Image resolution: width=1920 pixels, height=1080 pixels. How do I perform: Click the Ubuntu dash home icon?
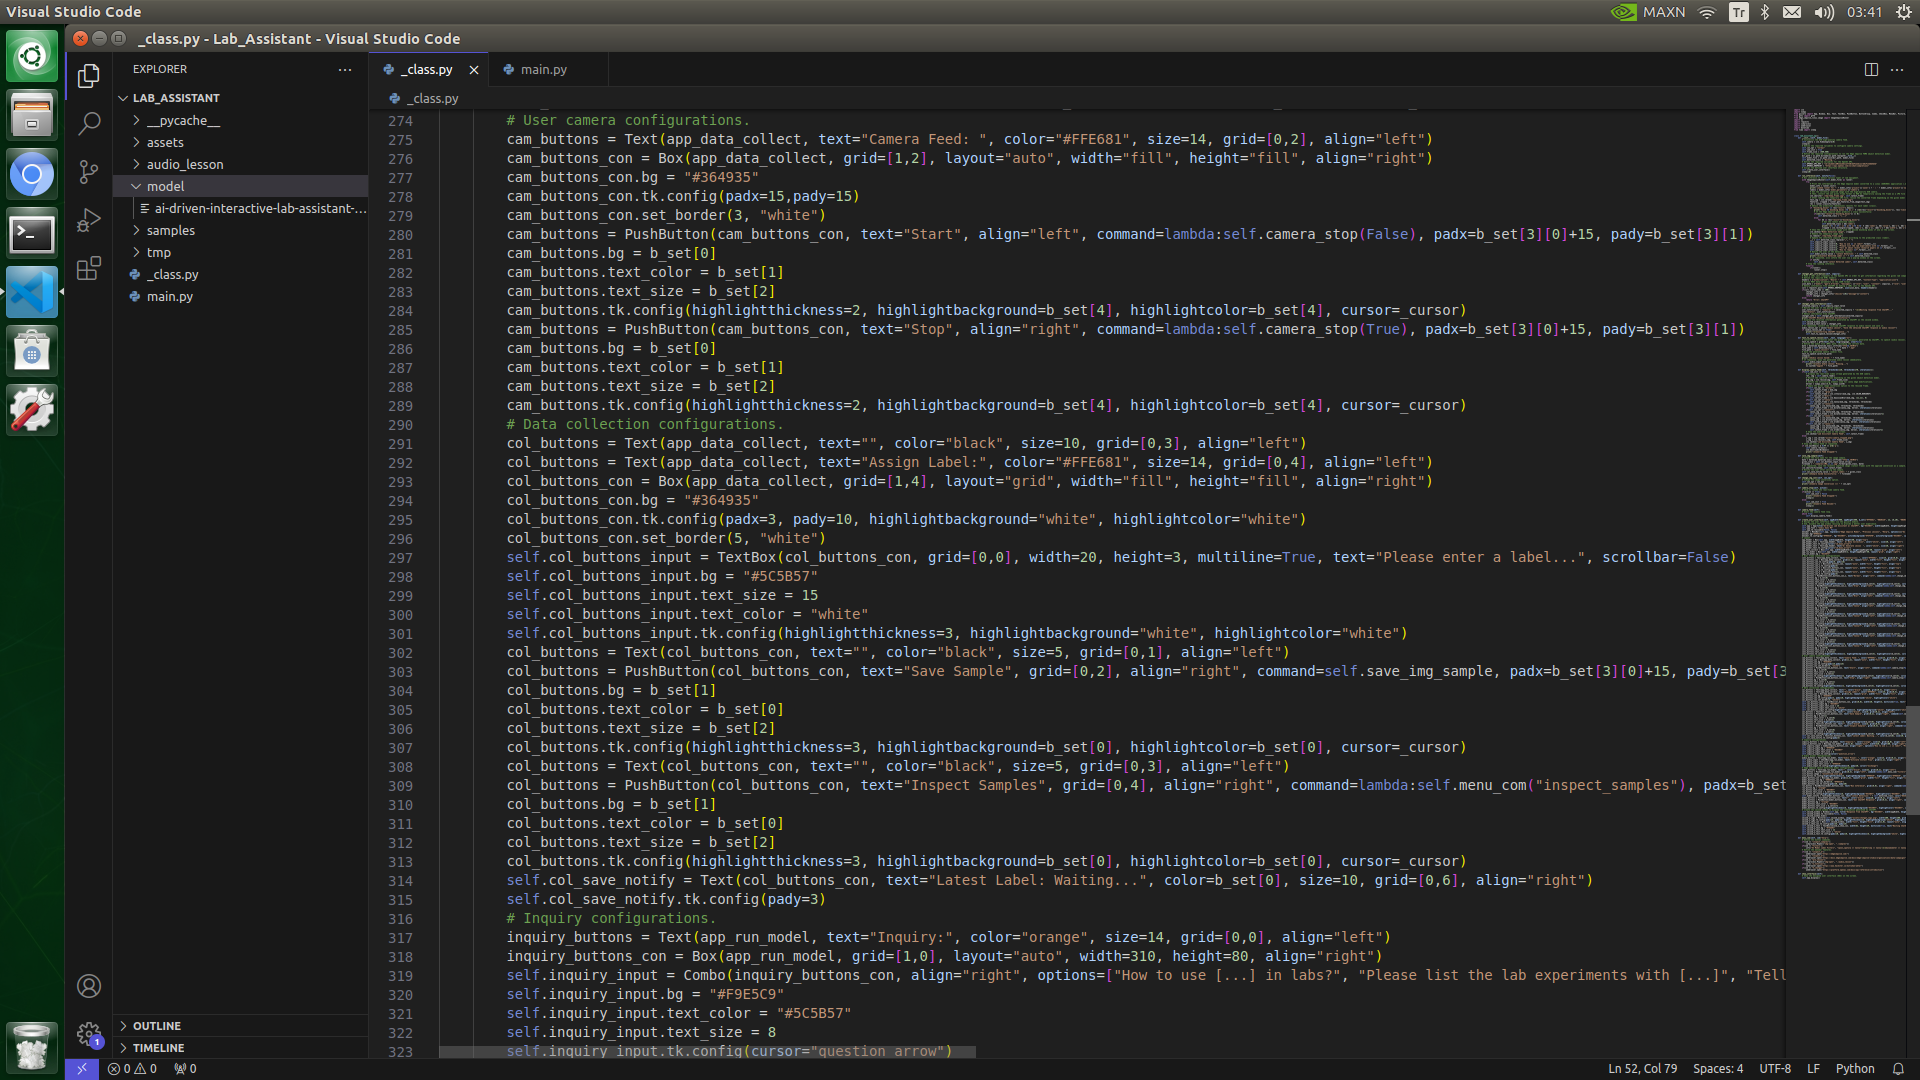click(x=32, y=57)
